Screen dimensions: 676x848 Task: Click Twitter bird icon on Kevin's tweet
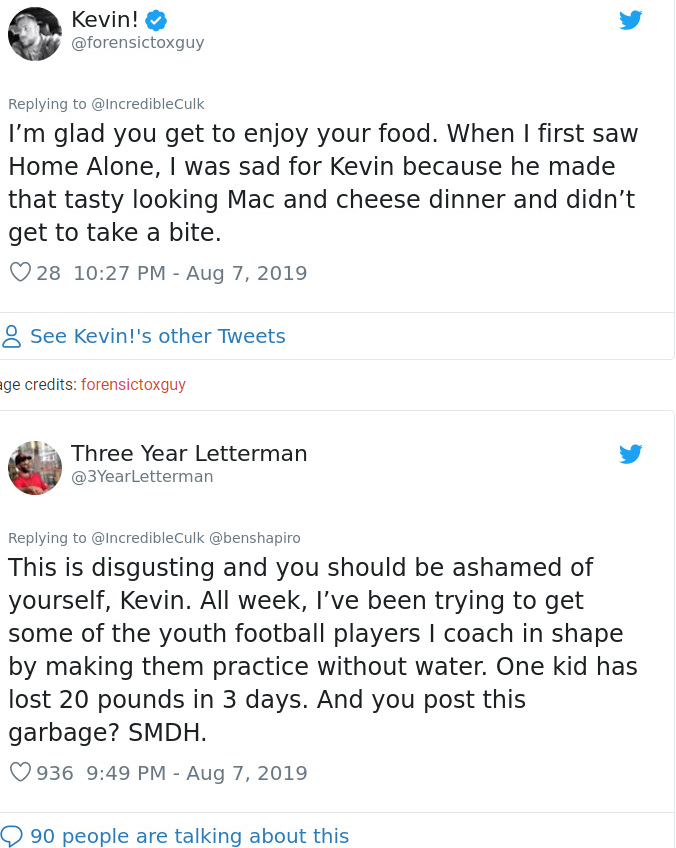click(x=630, y=20)
